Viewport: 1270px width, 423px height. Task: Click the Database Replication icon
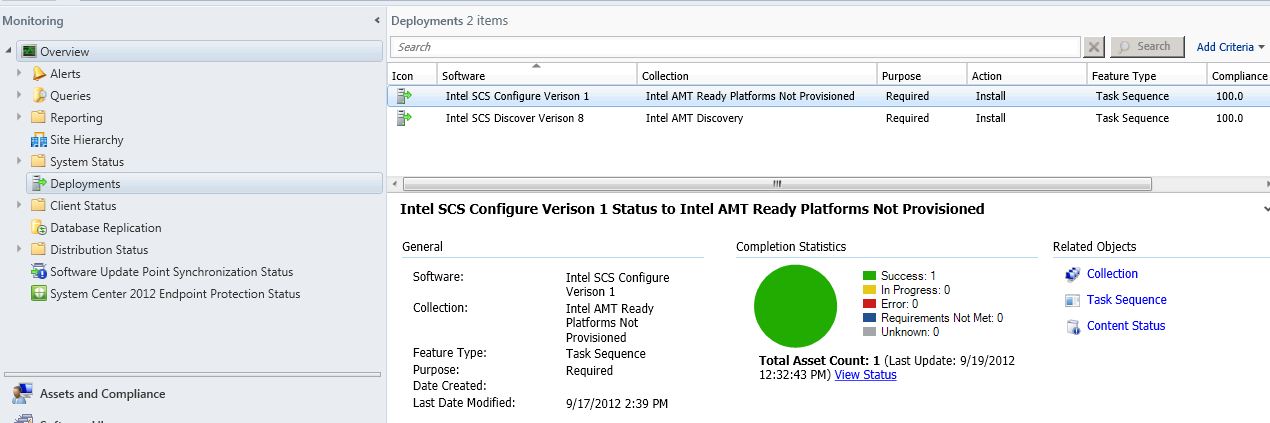pyautogui.click(x=39, y=228)
